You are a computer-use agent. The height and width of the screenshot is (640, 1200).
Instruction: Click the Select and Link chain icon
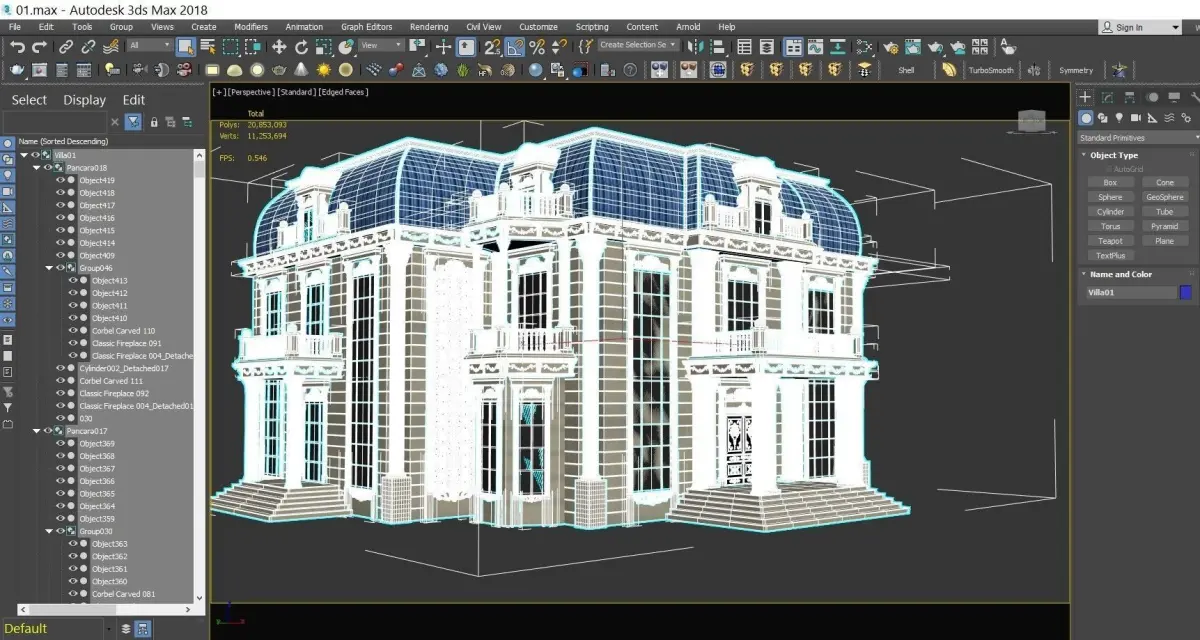[65, 46]
